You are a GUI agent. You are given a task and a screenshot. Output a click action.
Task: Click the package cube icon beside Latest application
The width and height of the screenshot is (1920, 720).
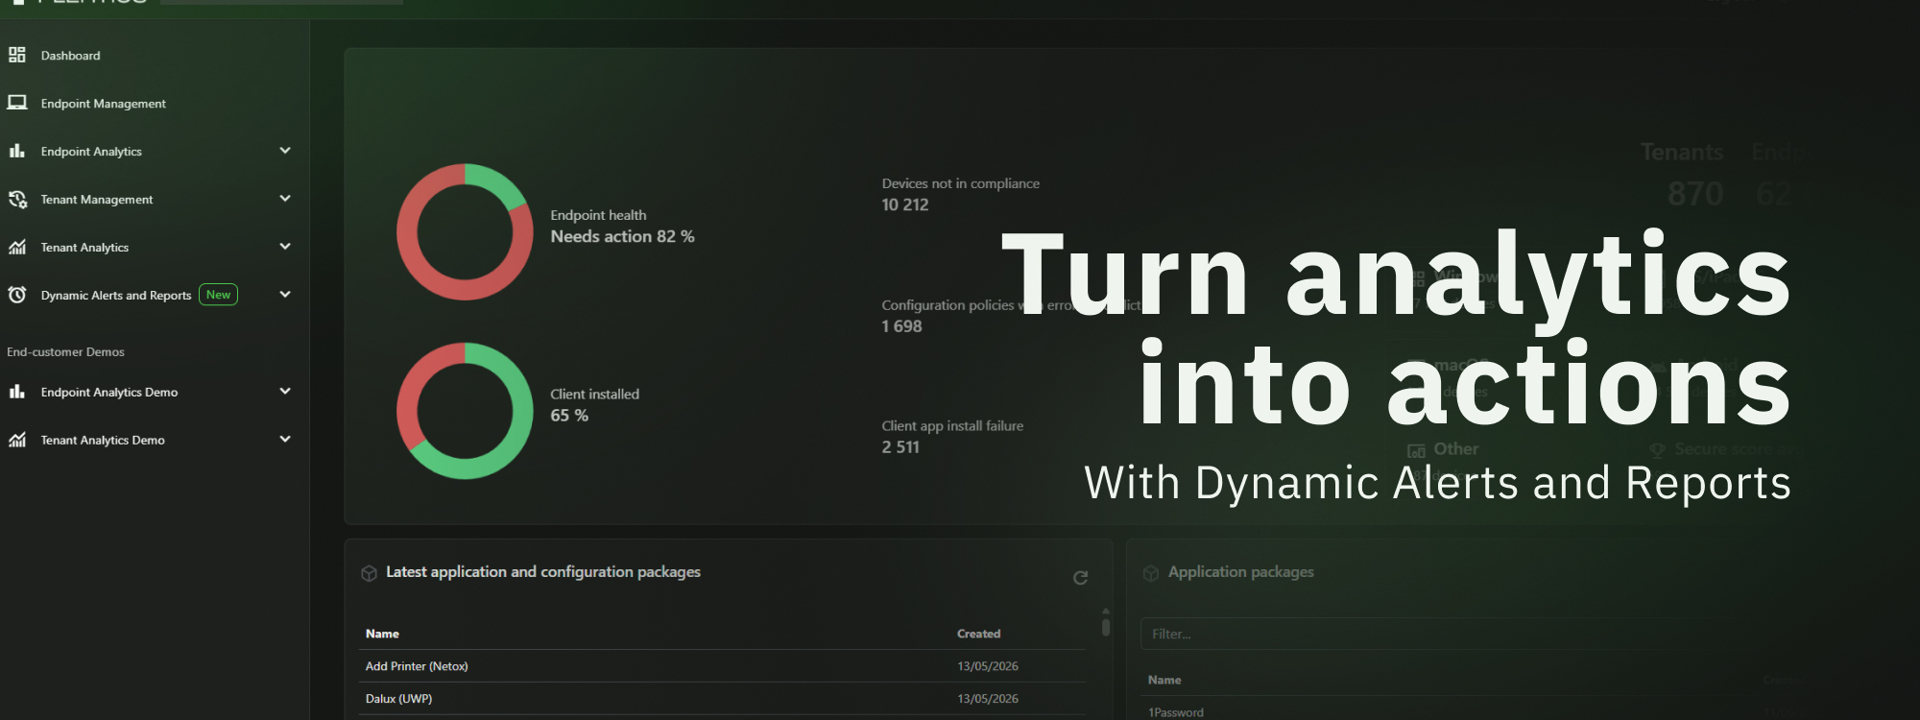click(369, 573)
